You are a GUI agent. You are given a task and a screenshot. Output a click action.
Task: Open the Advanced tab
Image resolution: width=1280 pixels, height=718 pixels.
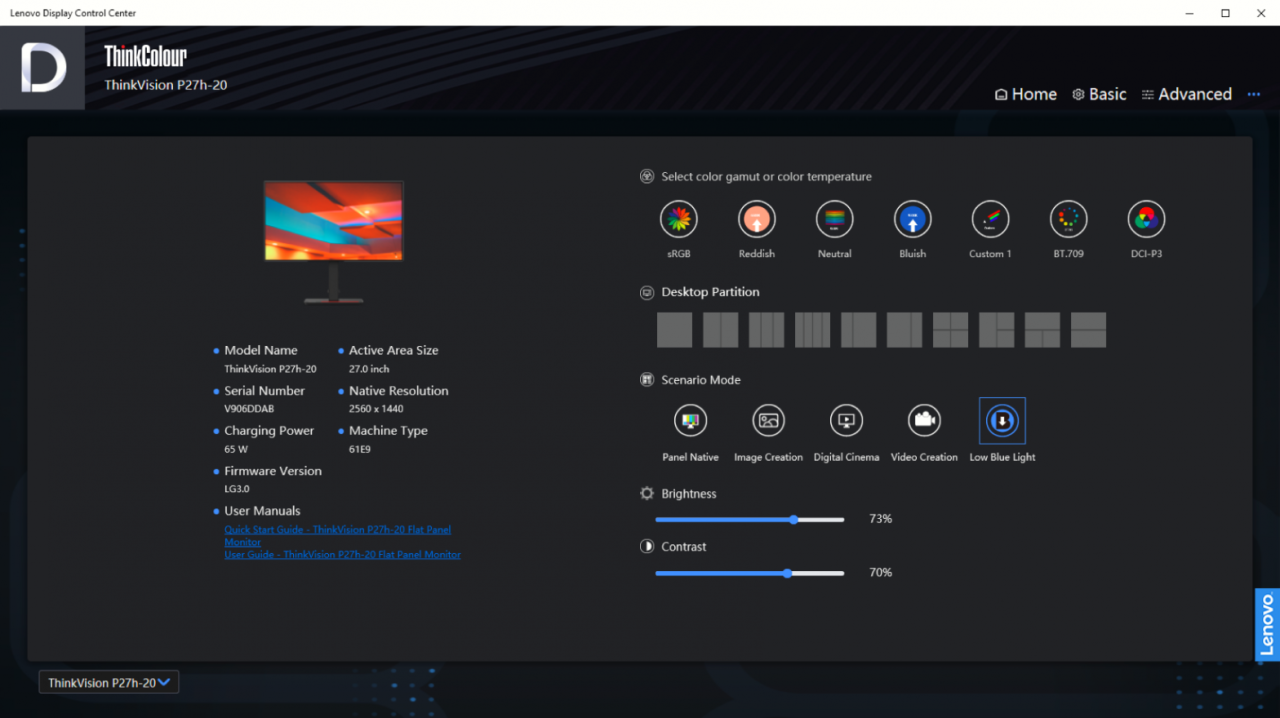[x=1186, y=94]
